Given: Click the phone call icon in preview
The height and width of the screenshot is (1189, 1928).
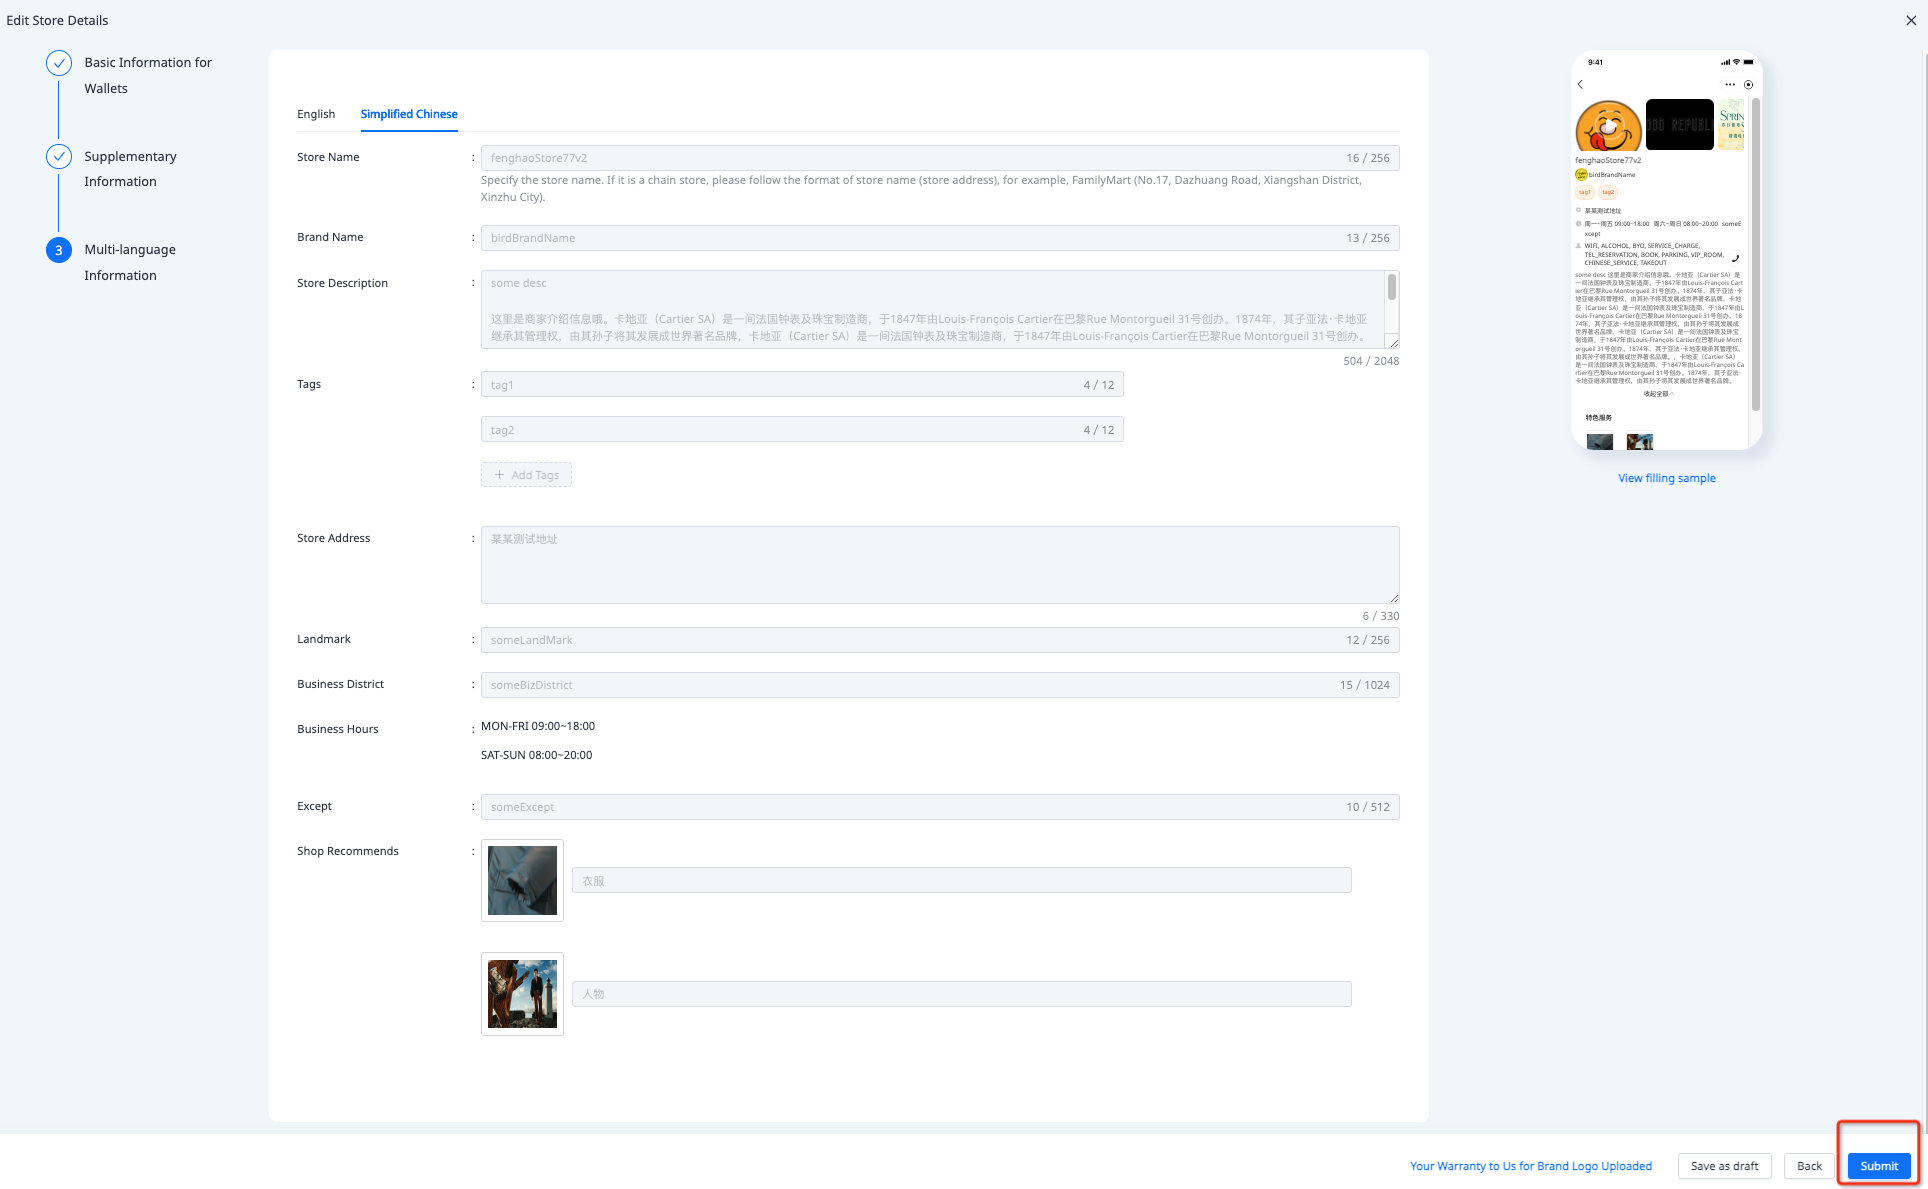Looking at the screenshot, I should click(x=1736, y=258).
